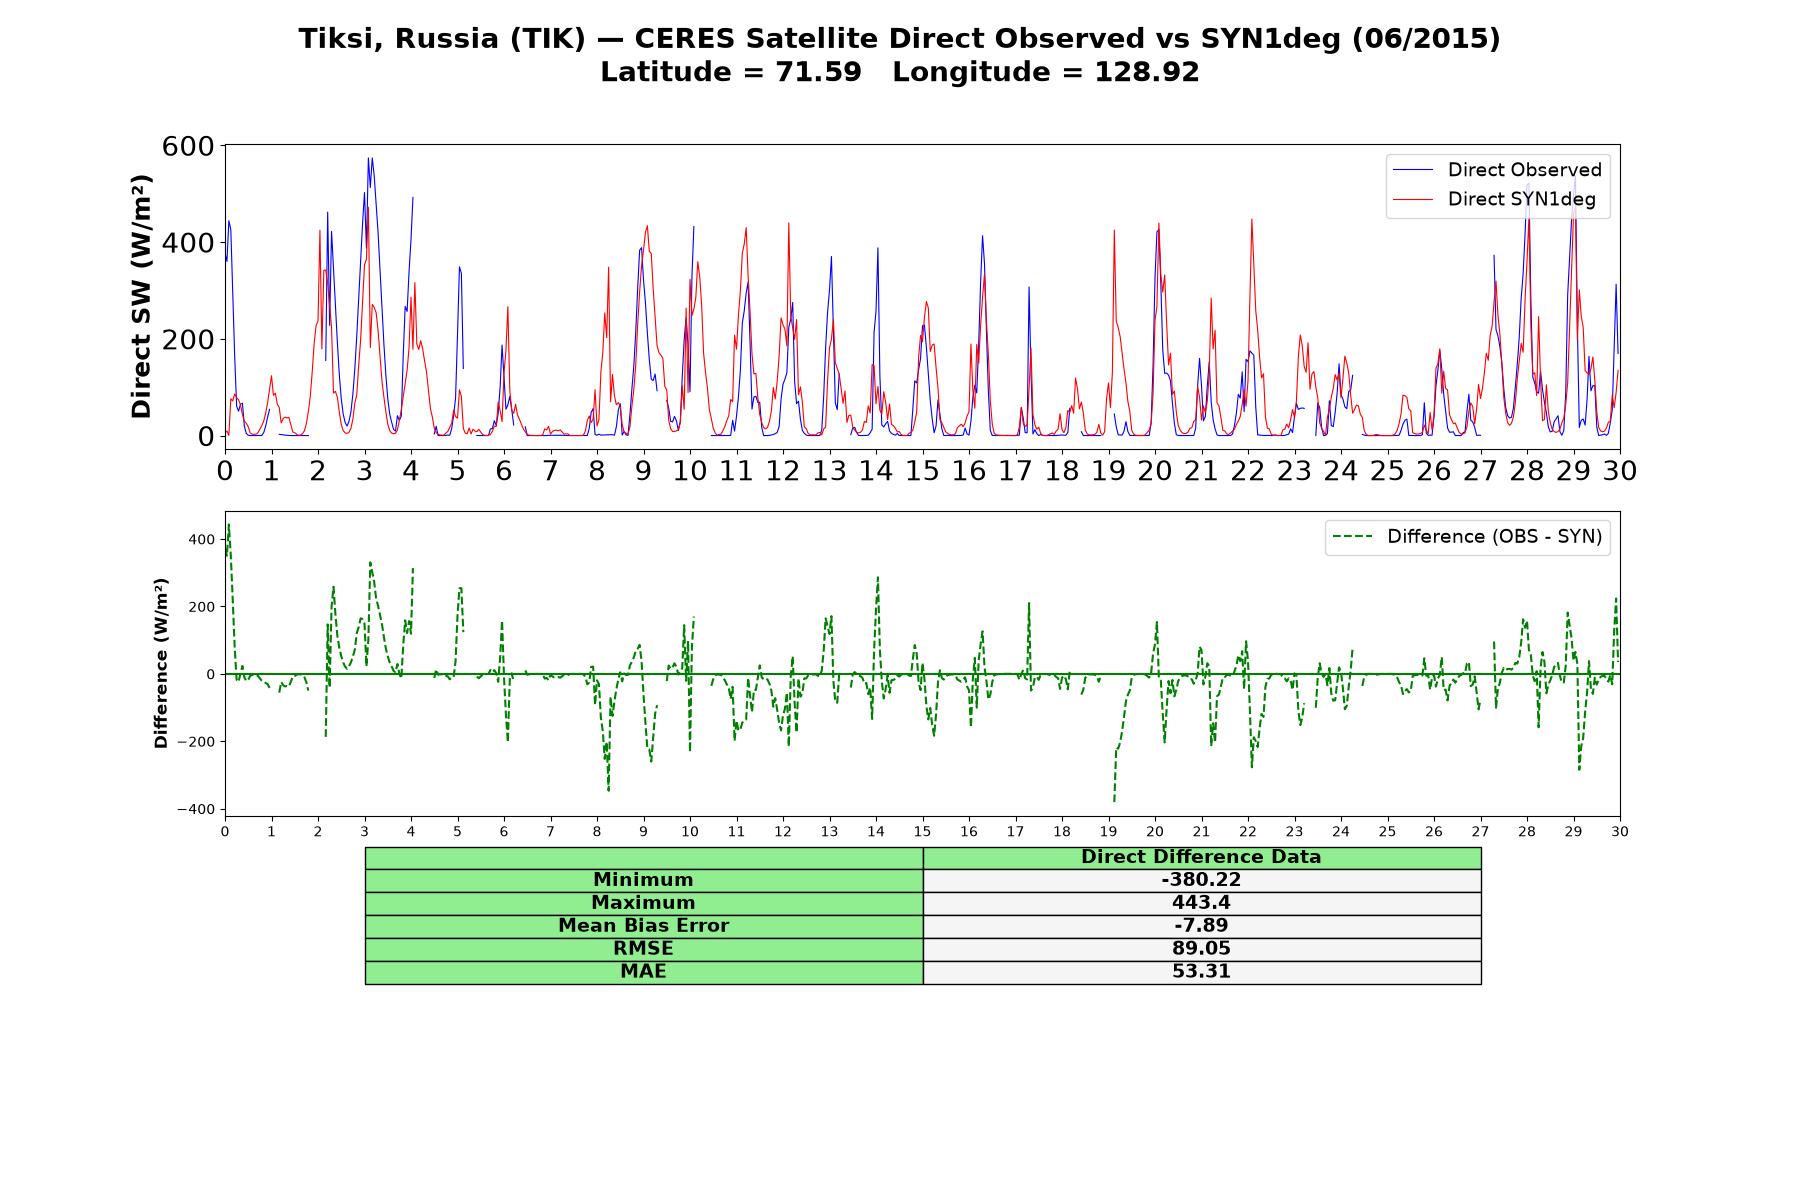Click the Mean Bias Error row label
1800x1200 pixels.
pos(644,926)
